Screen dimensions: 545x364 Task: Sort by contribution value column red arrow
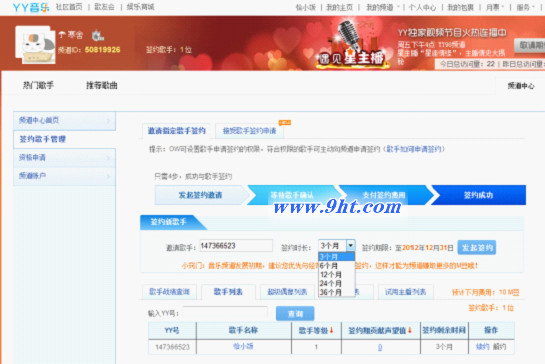[x=410, y=330]
